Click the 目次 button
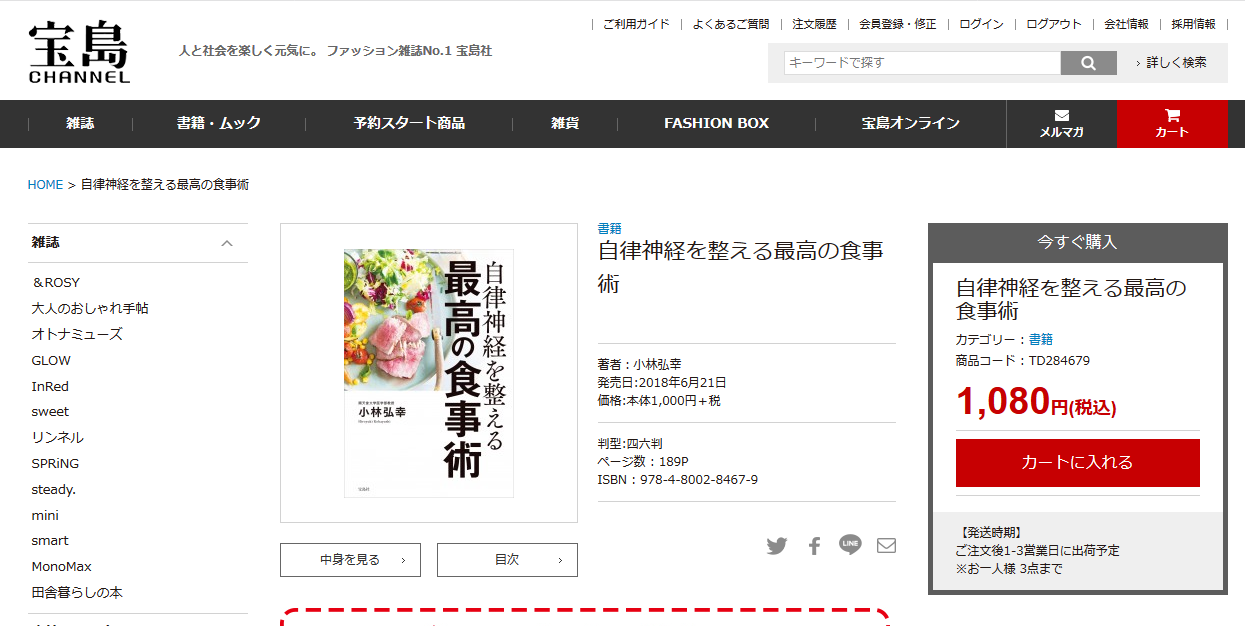 click(x=507, y=560)
